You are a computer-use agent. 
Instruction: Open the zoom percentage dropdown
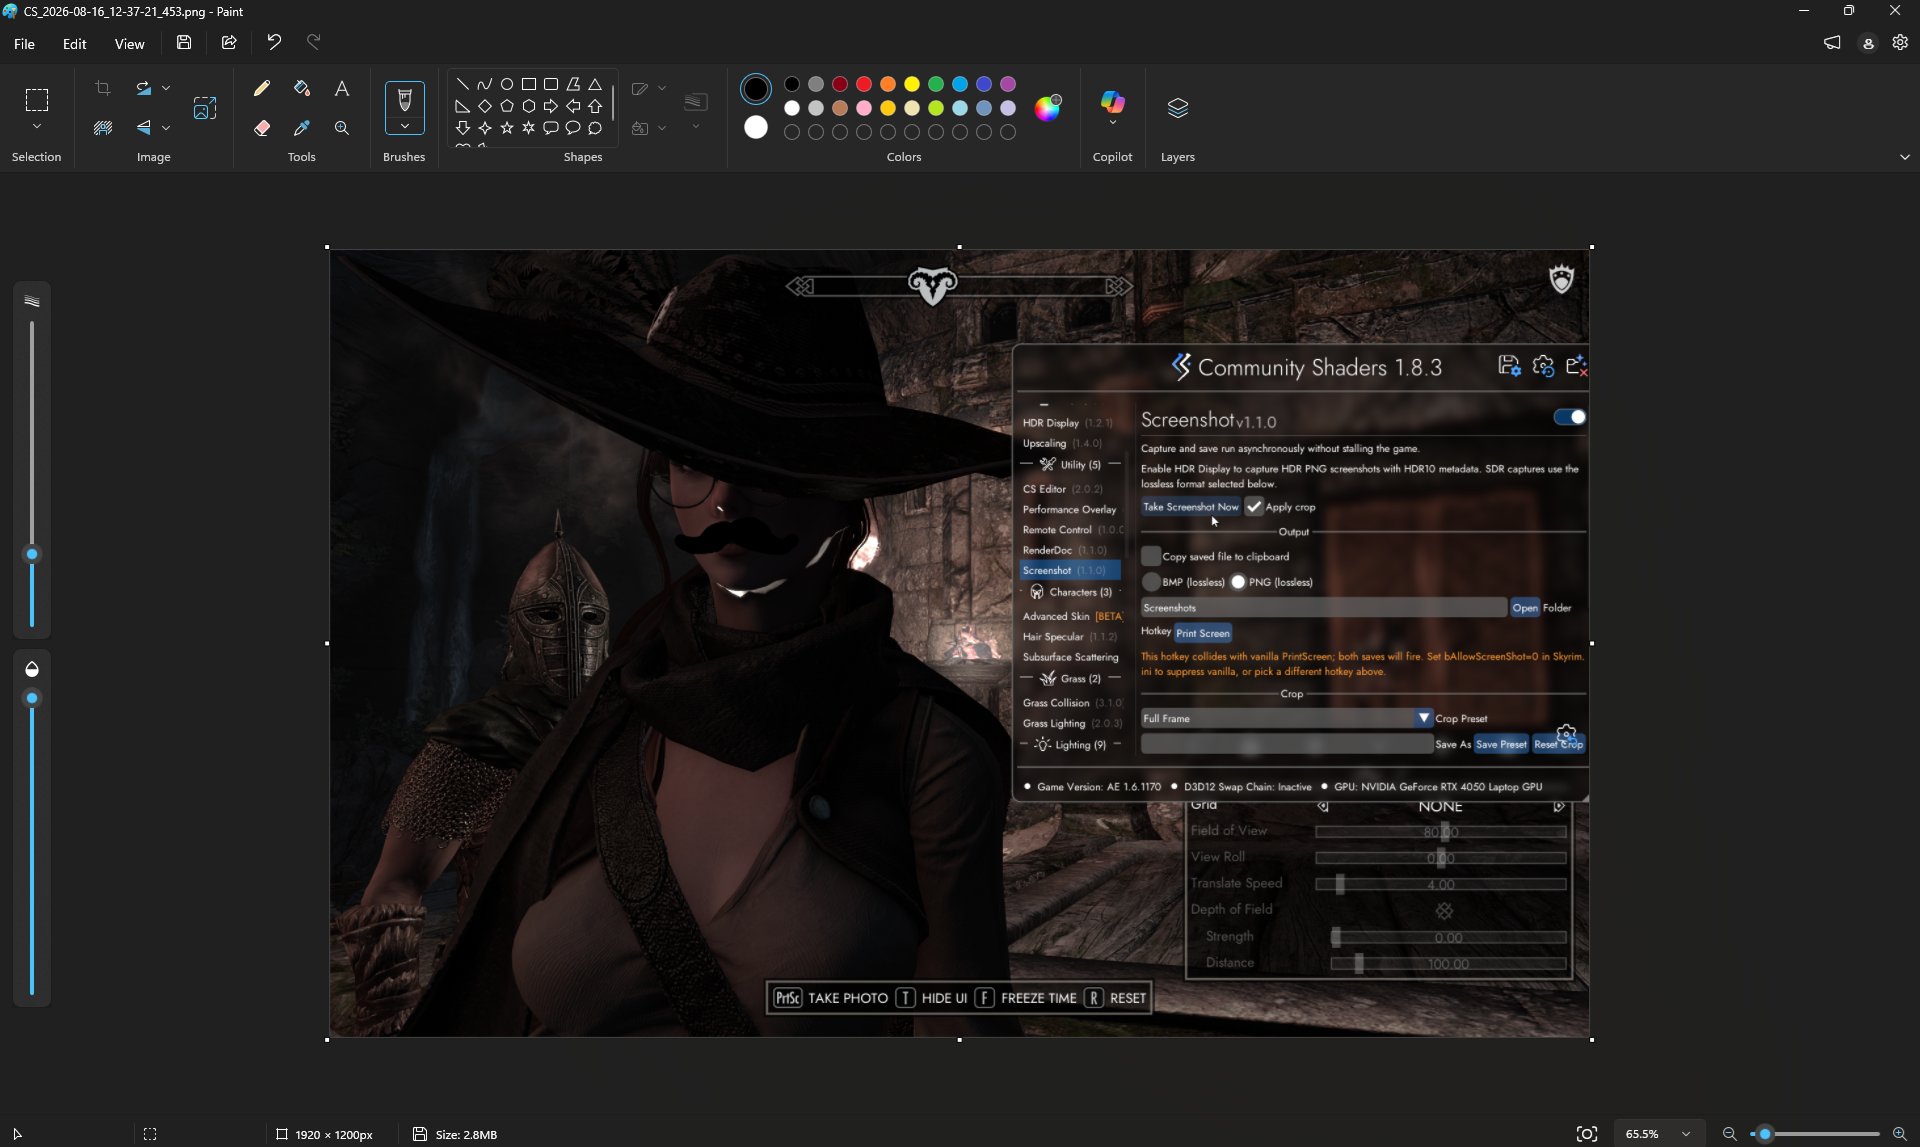point(1686,1134)
